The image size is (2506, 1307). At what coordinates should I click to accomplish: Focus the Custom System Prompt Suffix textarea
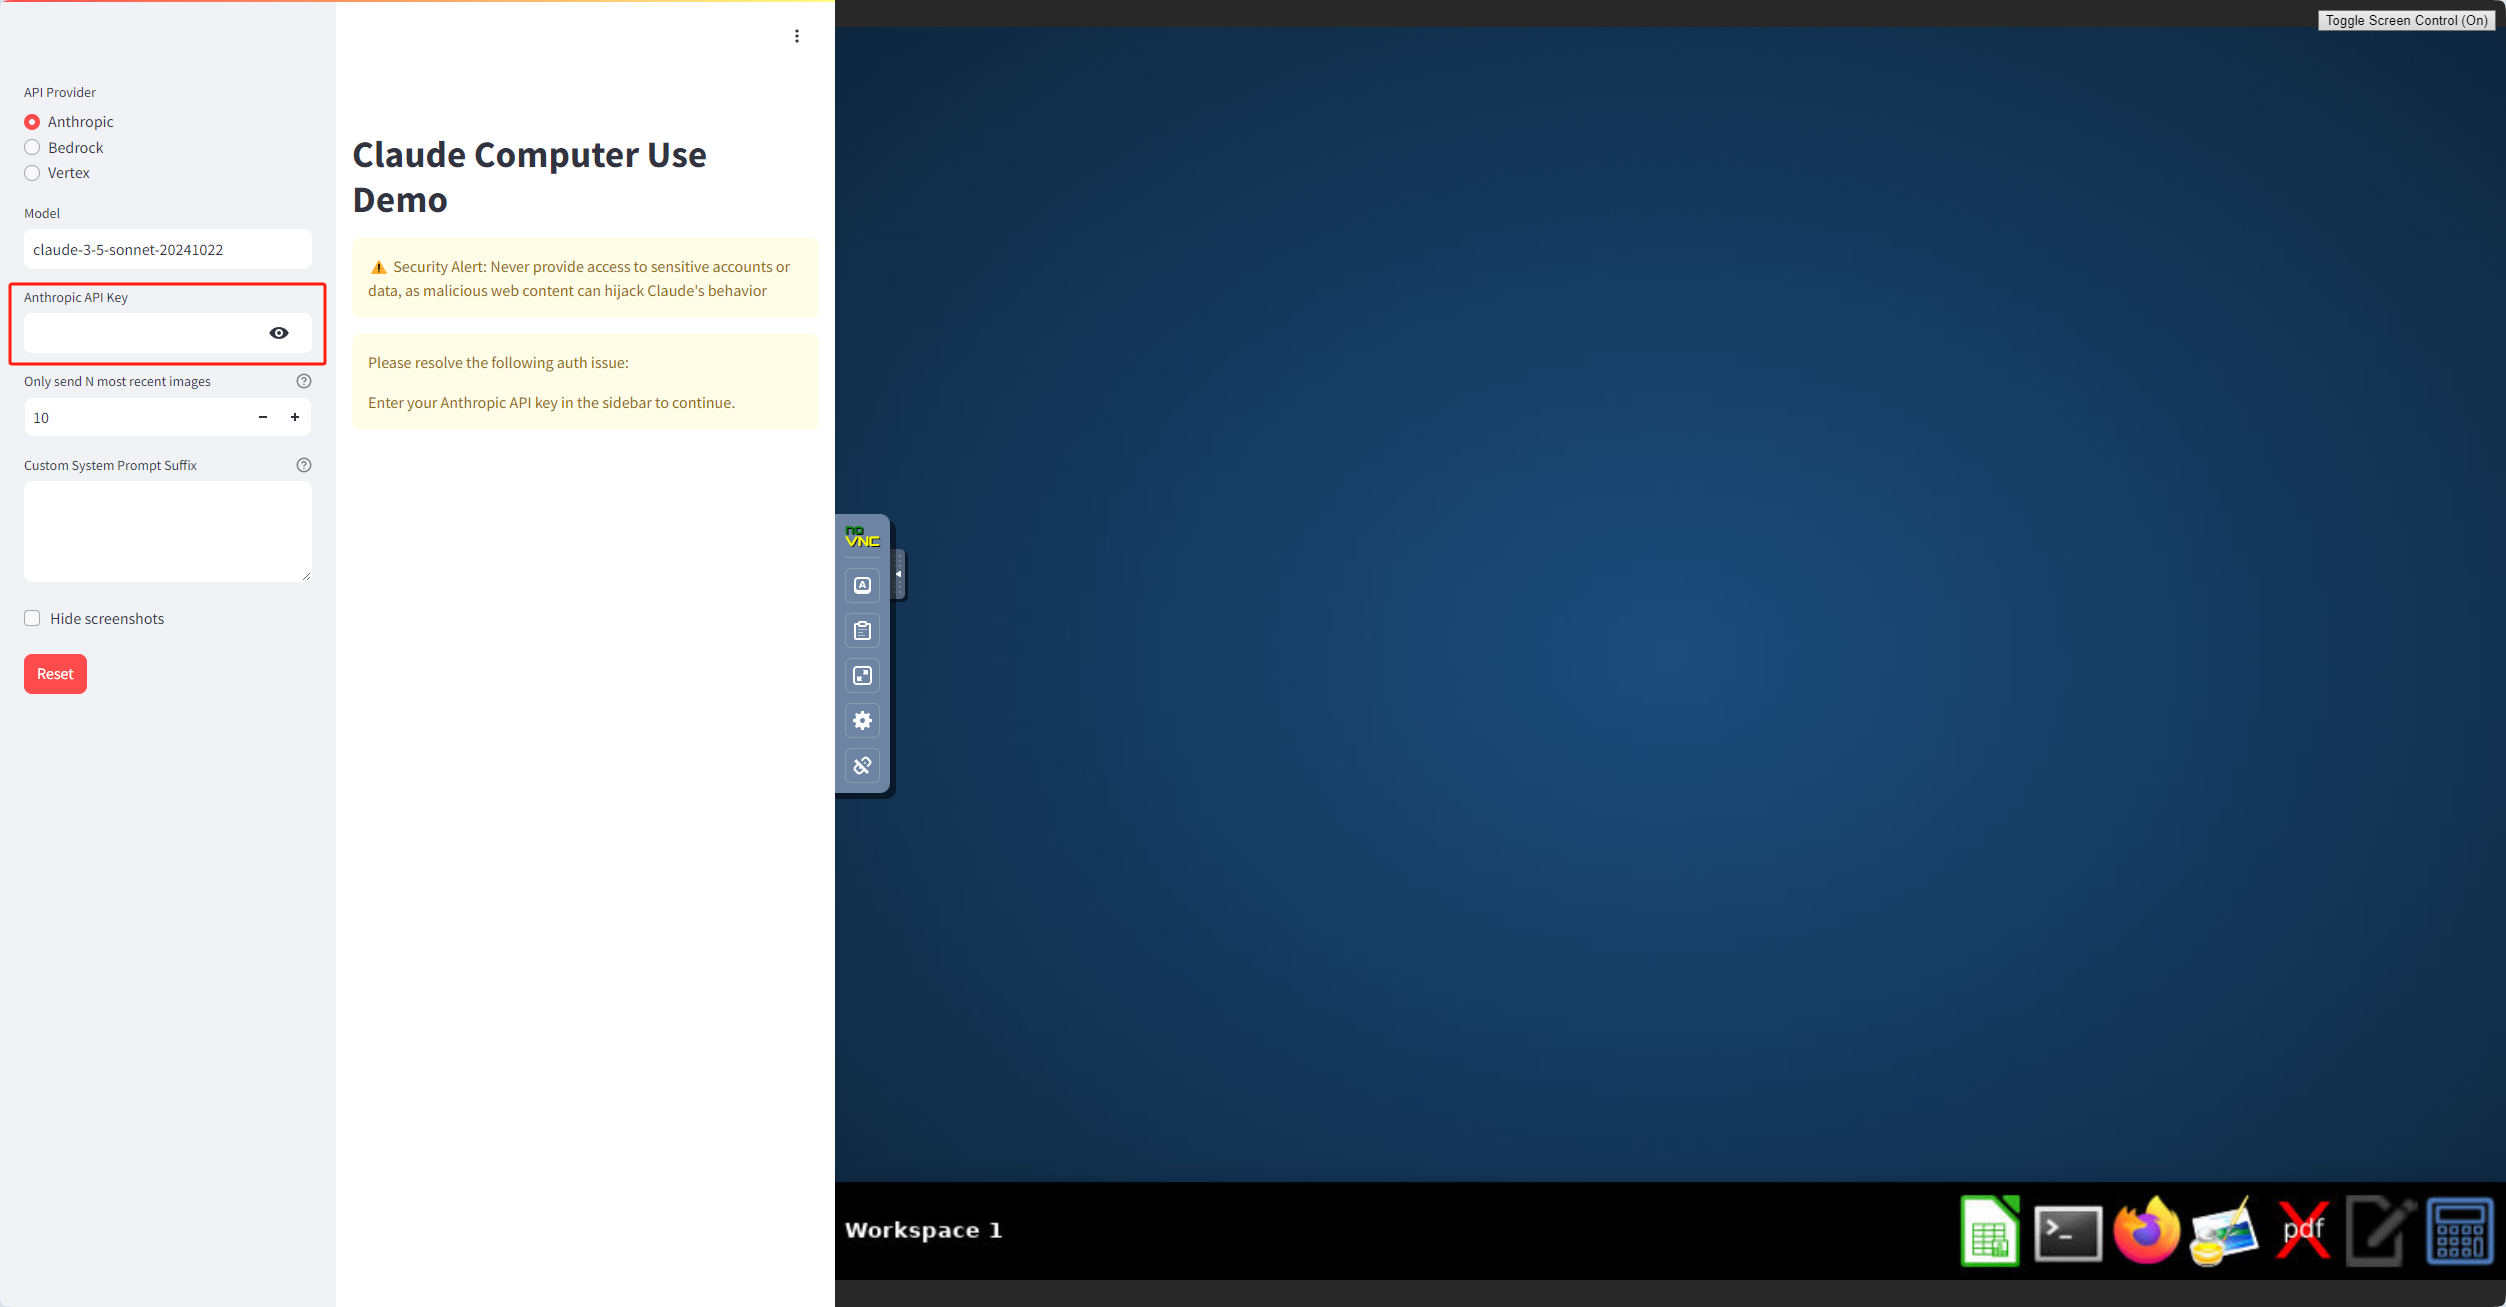click(168, 532)
